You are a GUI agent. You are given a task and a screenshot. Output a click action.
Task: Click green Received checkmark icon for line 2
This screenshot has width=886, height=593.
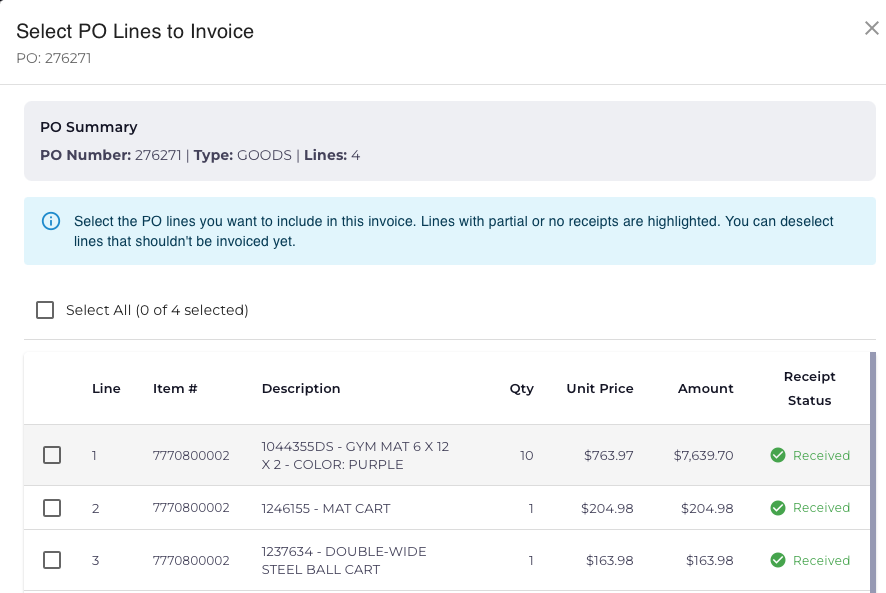pyautogui.click(x=778, y=508)
